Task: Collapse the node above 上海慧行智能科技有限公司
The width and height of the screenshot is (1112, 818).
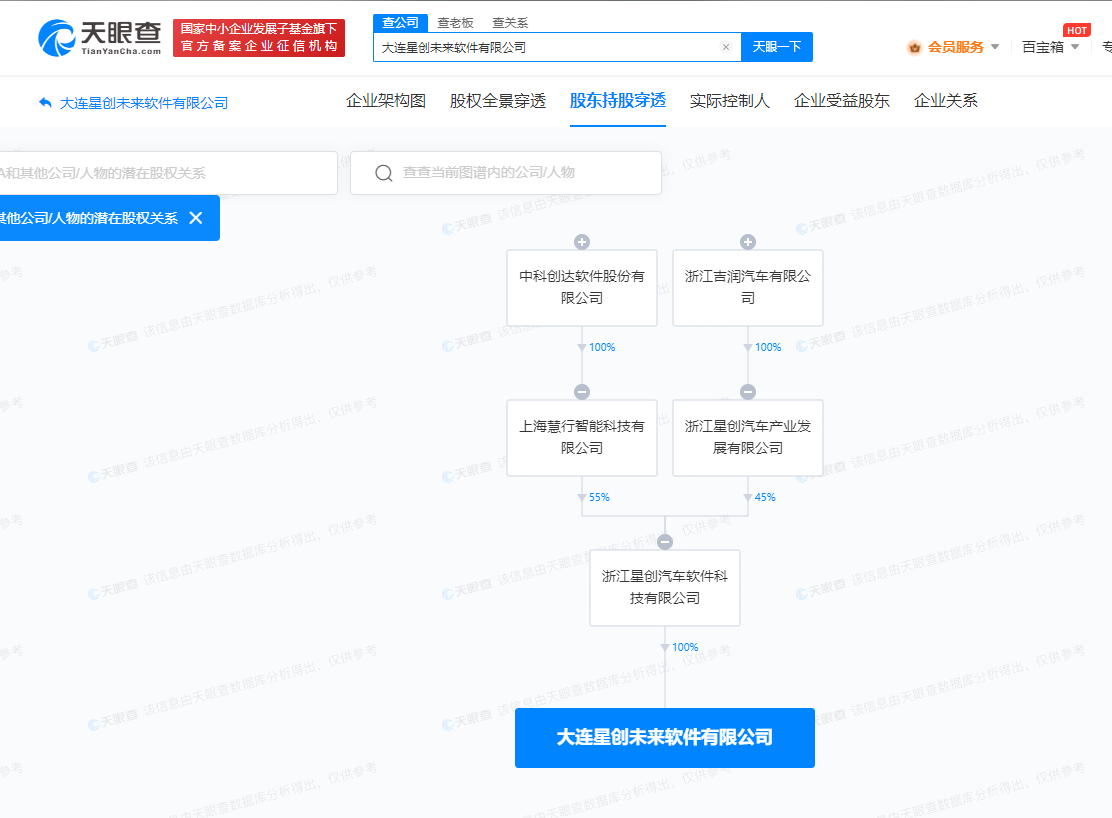Action: click(582, 392)
